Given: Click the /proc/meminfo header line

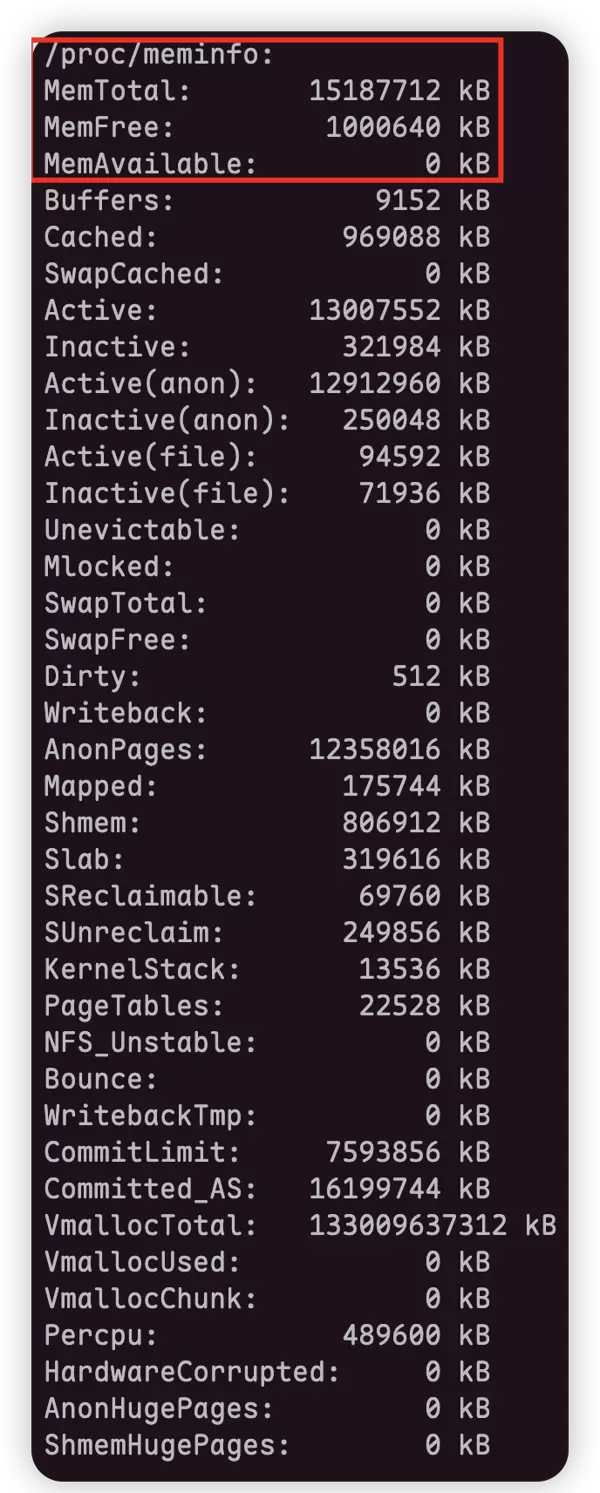Looking at the screenshot, I should (159, 55).
